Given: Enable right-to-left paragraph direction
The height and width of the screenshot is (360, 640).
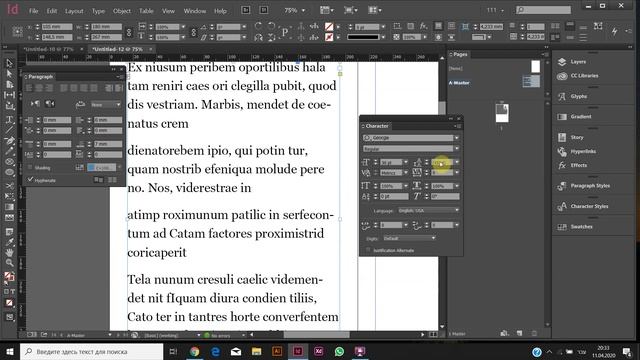Looking at the screenshot, I should (x=50, y=104).
